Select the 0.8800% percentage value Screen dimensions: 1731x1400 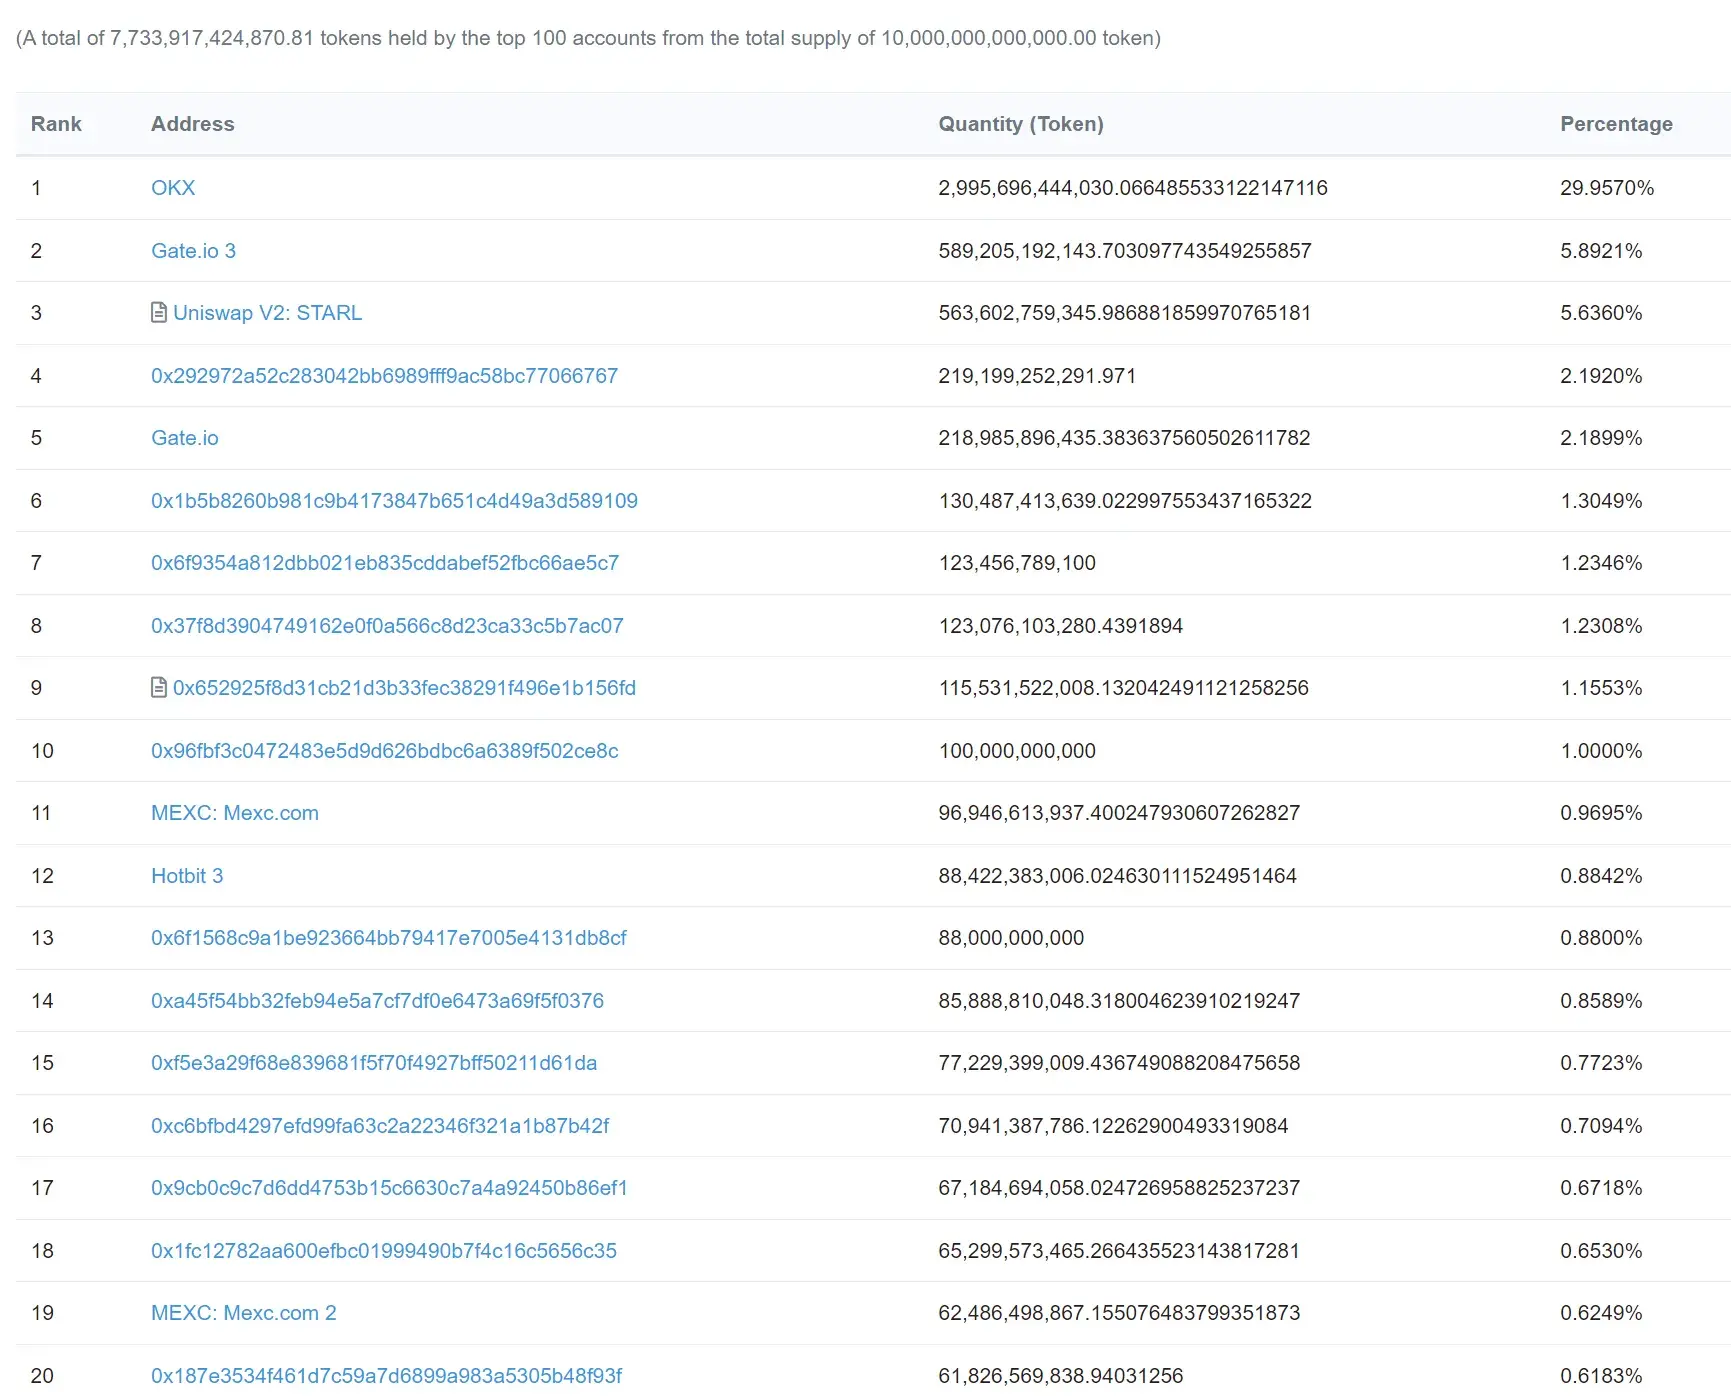(x=1601, y=938)
